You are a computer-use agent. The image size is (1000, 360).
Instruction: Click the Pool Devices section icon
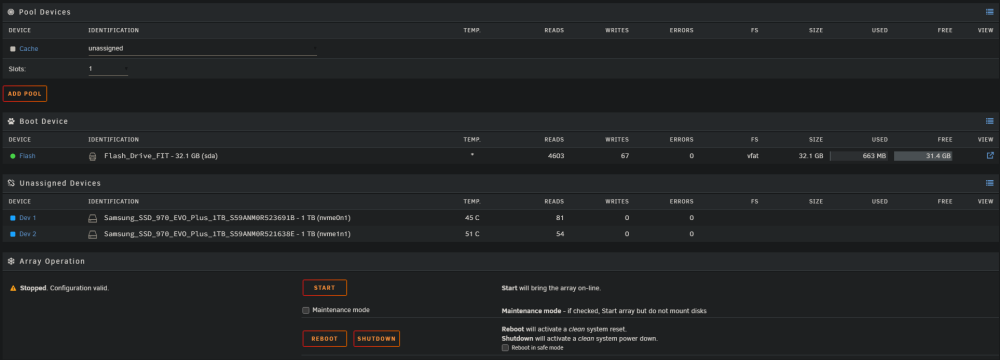click(x=11, y=12)
